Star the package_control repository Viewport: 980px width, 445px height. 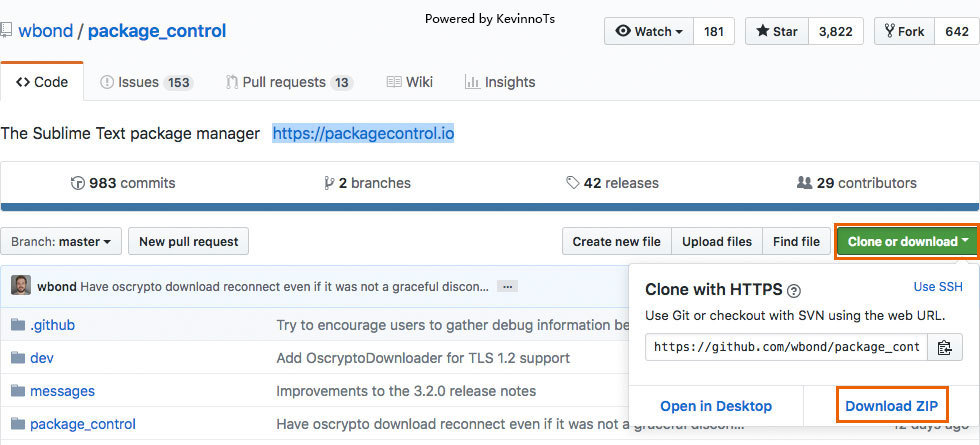point(777,31)
